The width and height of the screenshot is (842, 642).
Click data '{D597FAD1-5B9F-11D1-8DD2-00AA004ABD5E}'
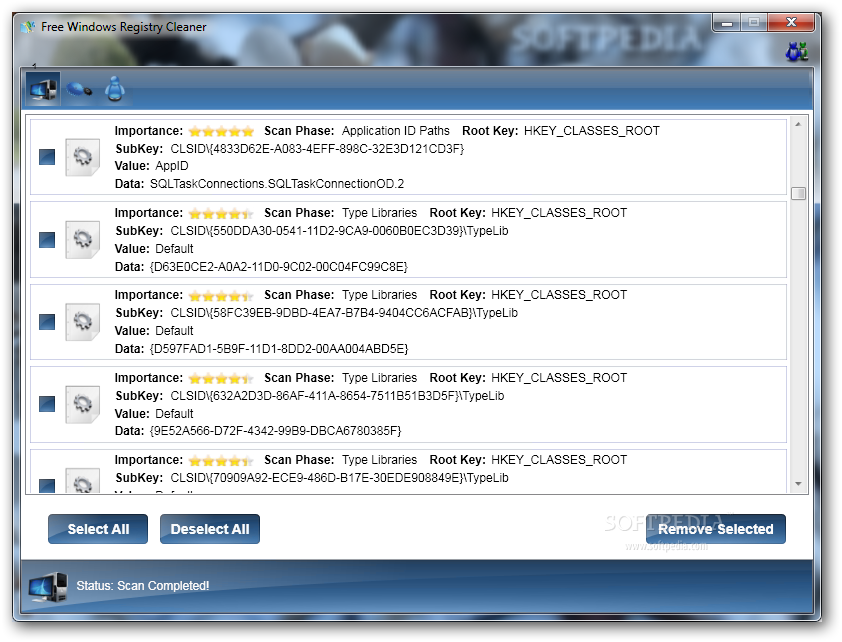[x=279, y=349]
